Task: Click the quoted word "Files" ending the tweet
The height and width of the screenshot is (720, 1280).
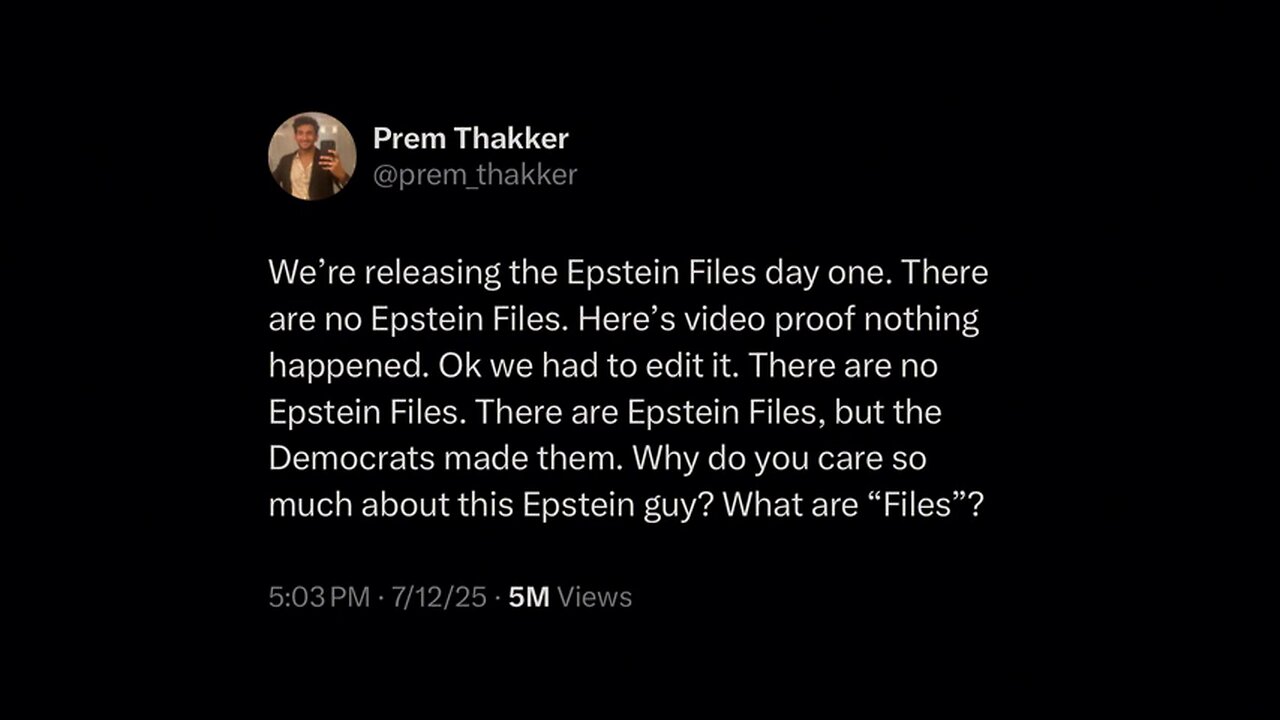Action: point(915,504)
